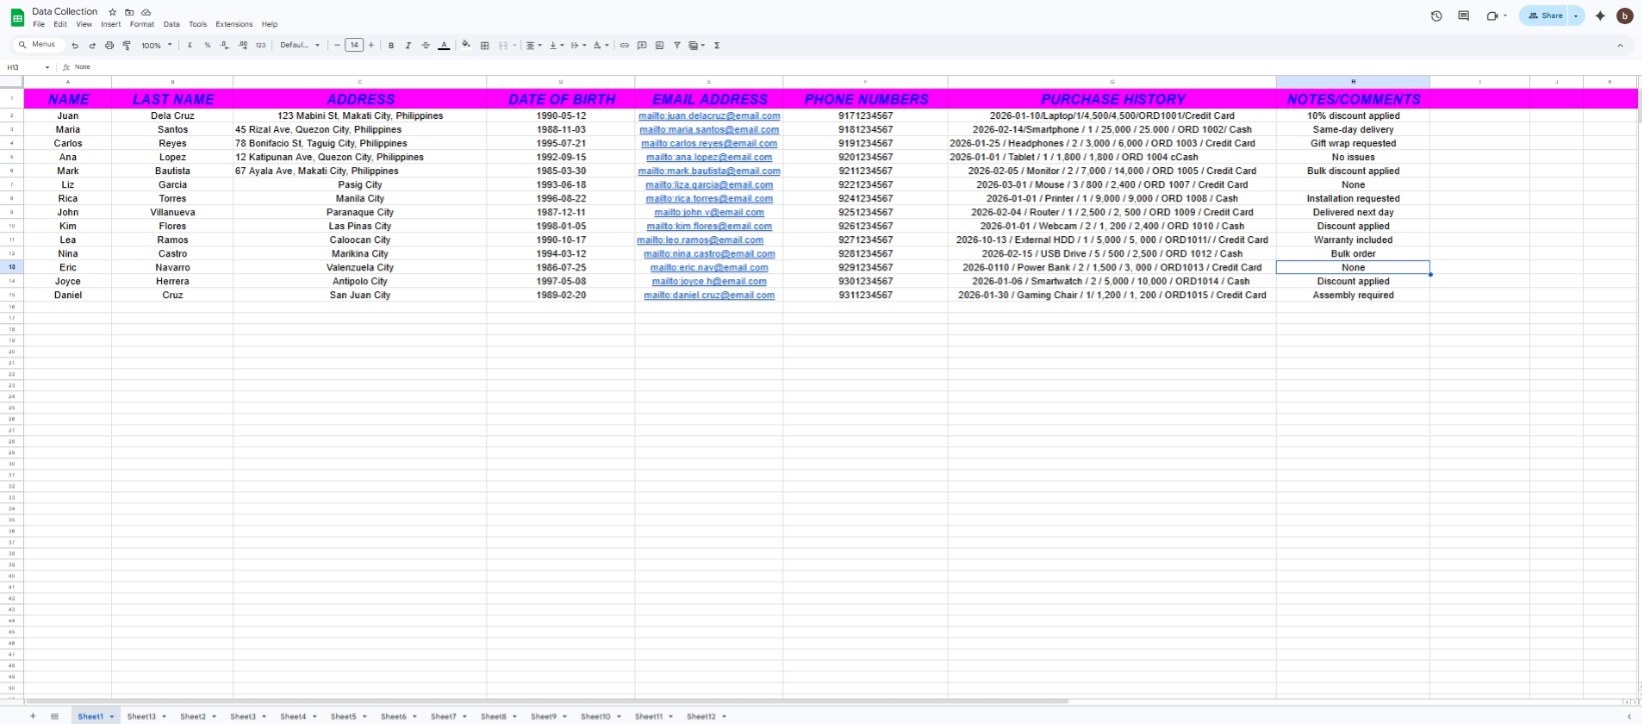Open text wrapping dropdown
The width and height of the screenshot is (1642, 724).
[x=577, y=45]
